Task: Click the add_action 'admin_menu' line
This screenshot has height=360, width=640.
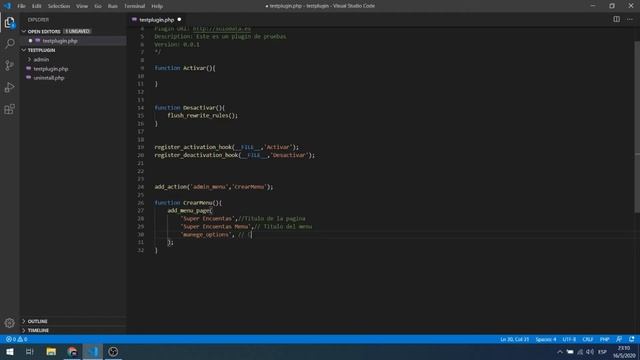Action: [x=214, y=187]
